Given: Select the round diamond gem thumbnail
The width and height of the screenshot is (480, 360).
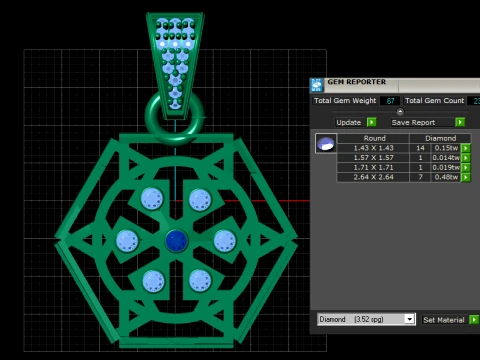Looking at the screenshot, I should click(326, 143).
